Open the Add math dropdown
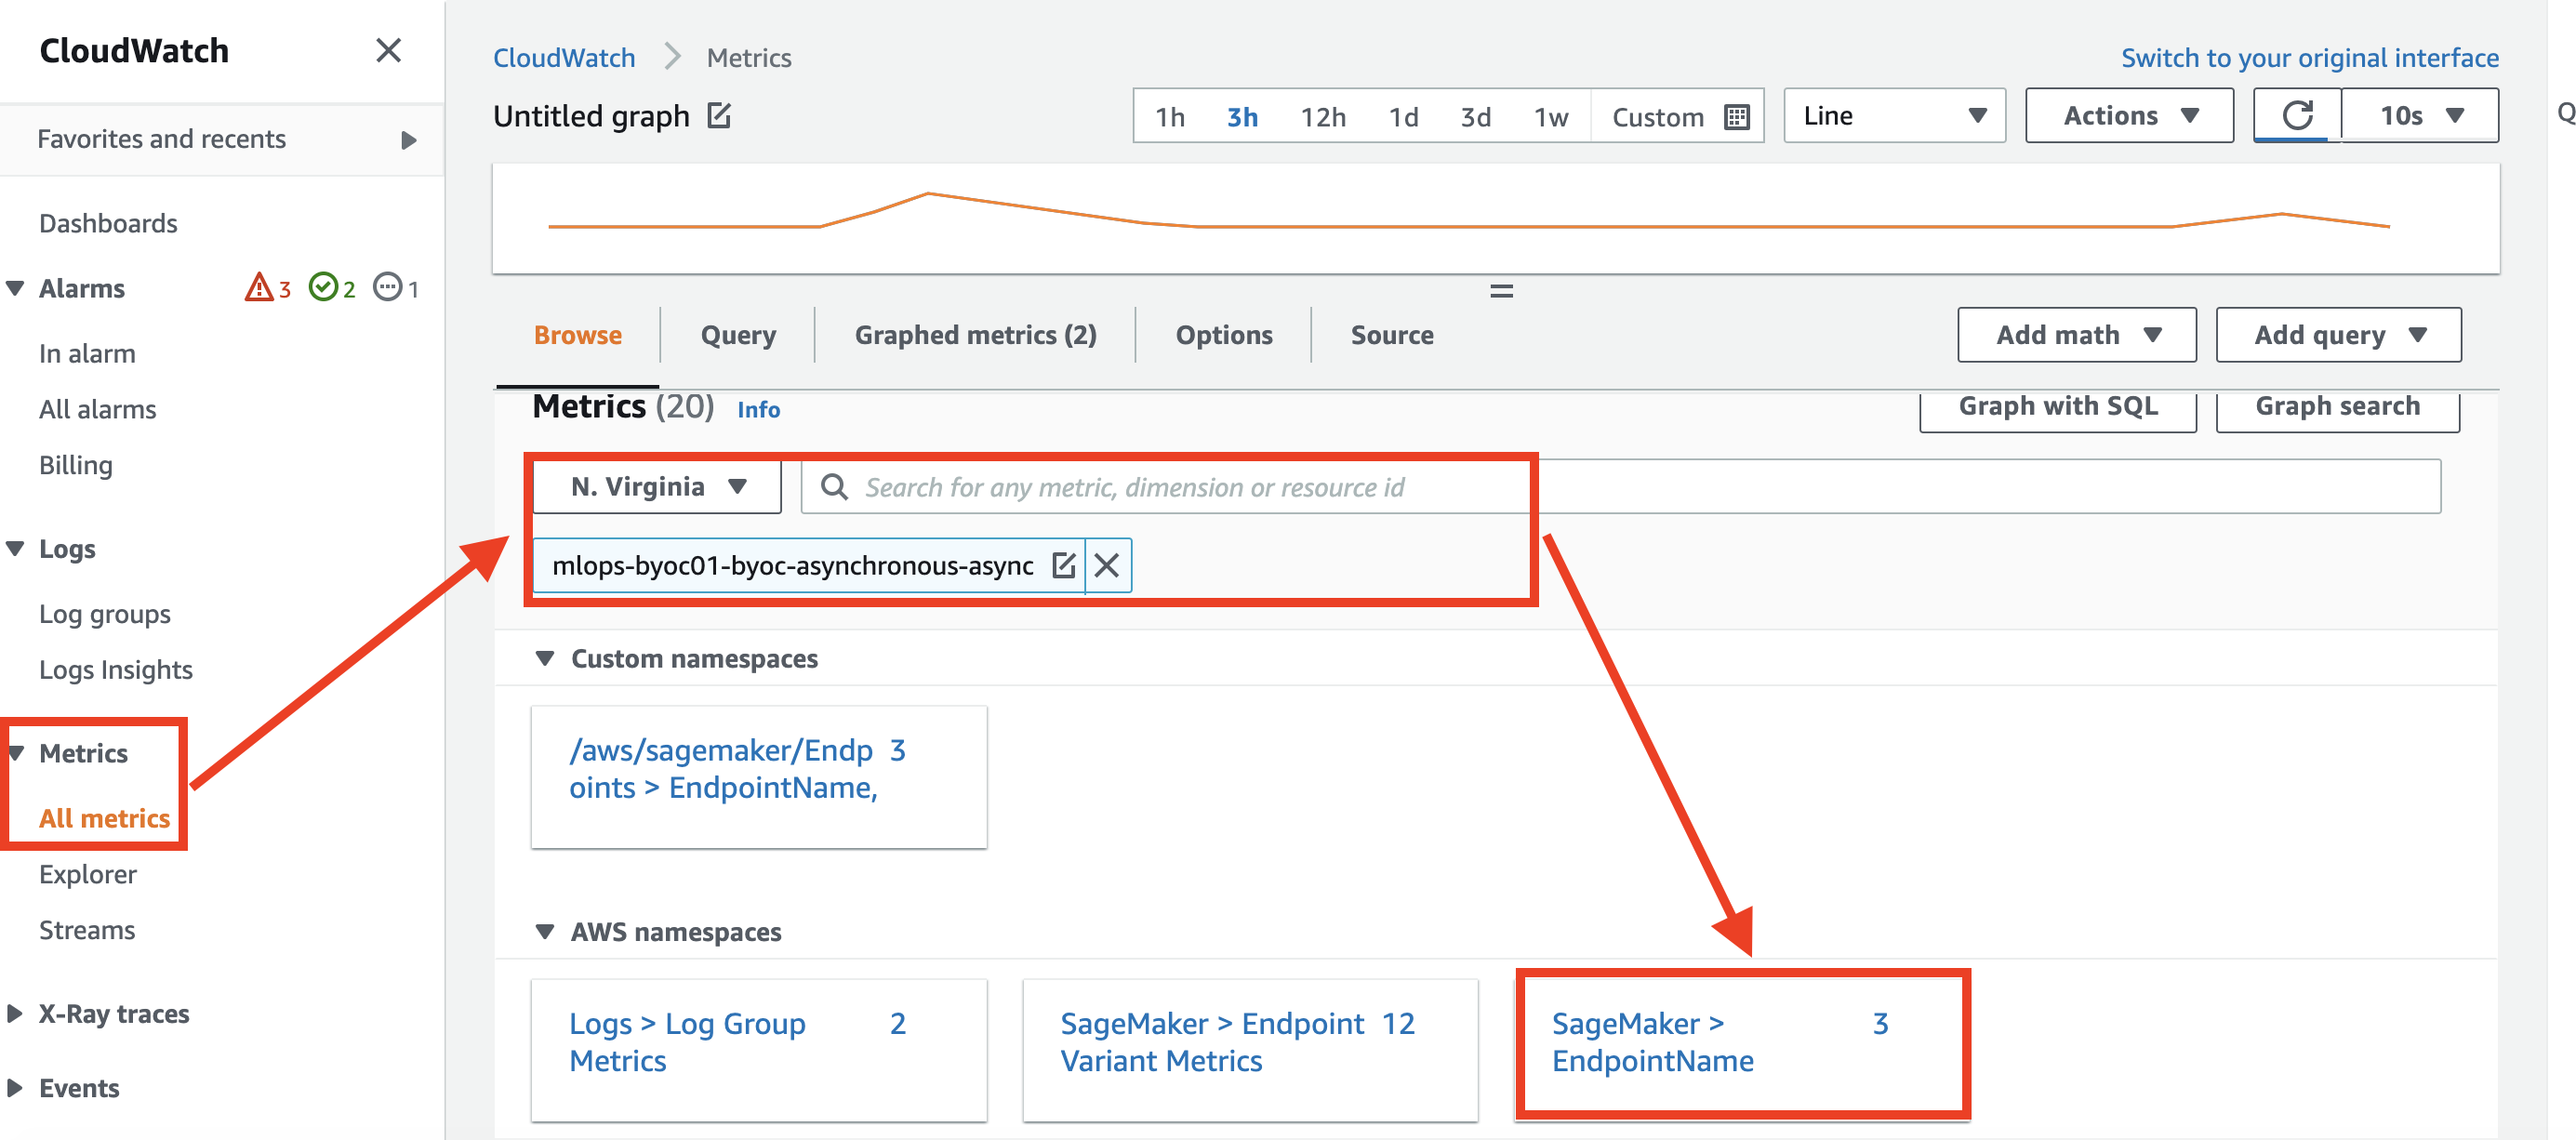This screenshot has height=1140, width=2576. [2076, 335]
